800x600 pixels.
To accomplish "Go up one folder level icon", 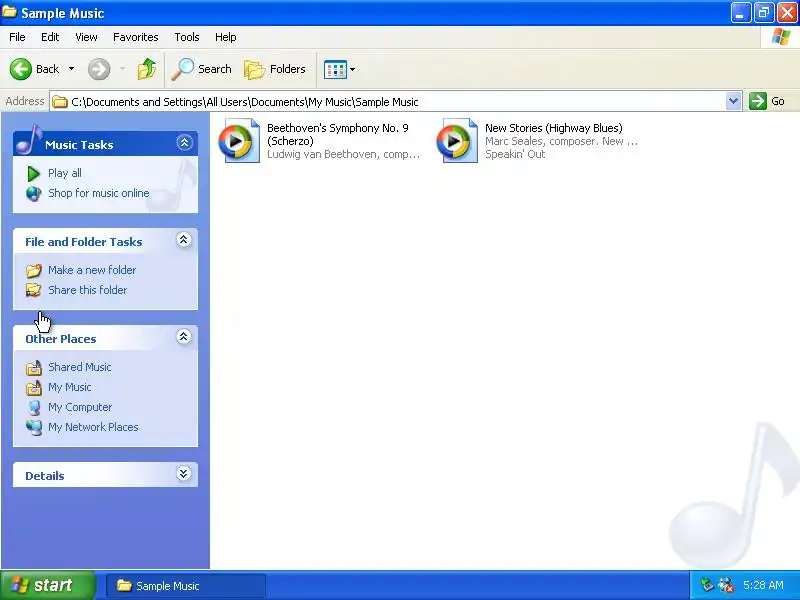I will pyautogui.click(x=147, y=69).
